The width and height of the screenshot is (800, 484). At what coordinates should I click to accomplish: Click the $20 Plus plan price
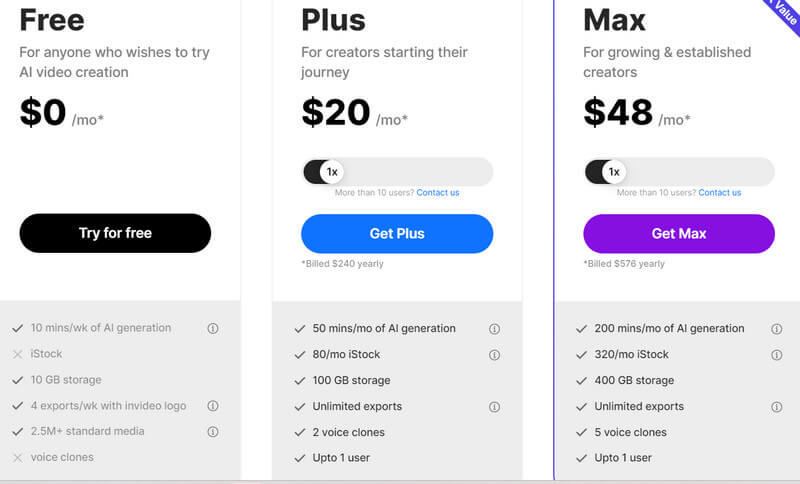[x=336, y=112]
